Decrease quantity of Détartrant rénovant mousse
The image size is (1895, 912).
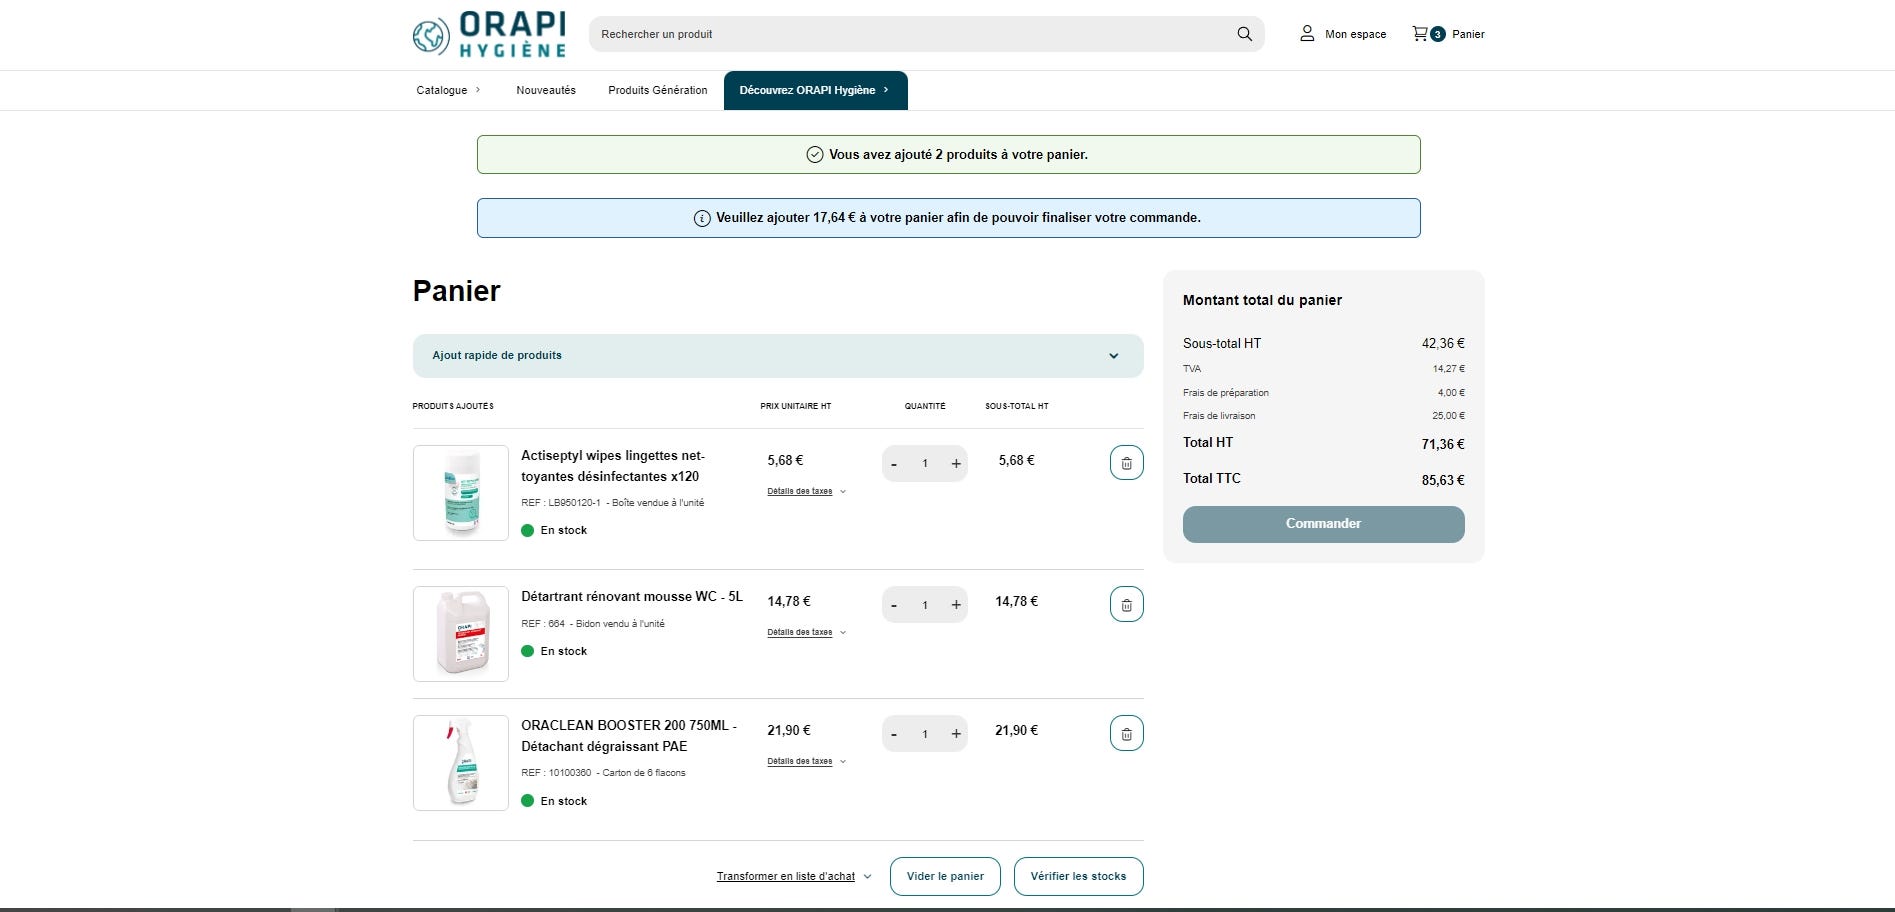tap(894, 605)
